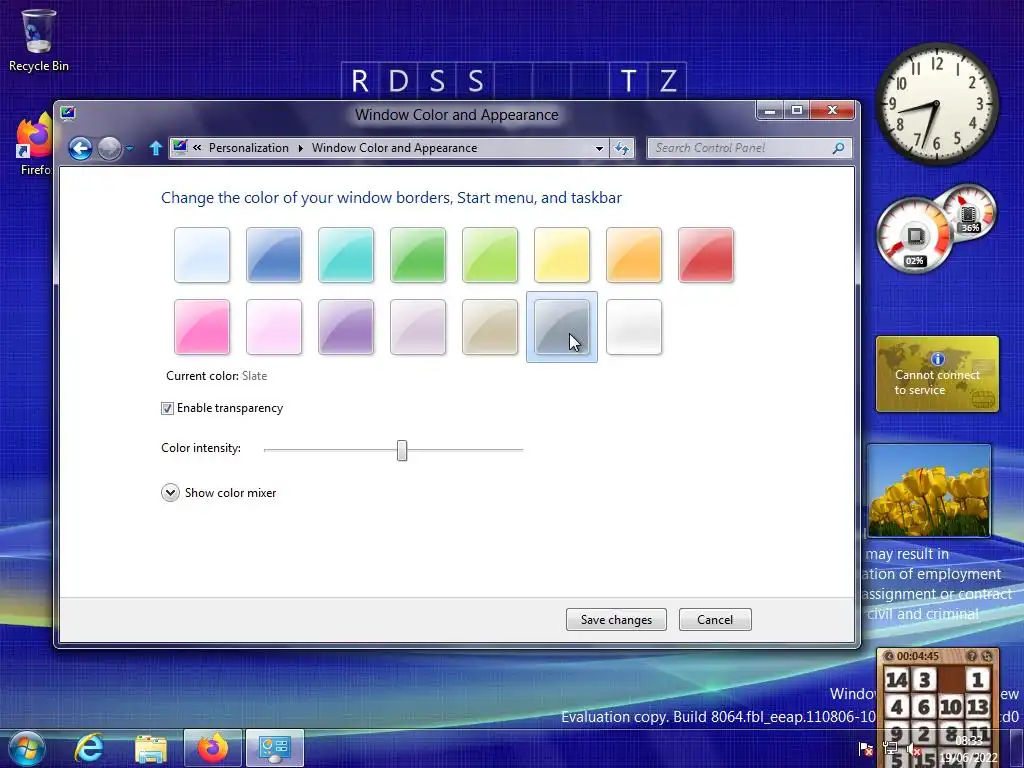
Task: Select the Twilight blue swatch
Action: 274,255
